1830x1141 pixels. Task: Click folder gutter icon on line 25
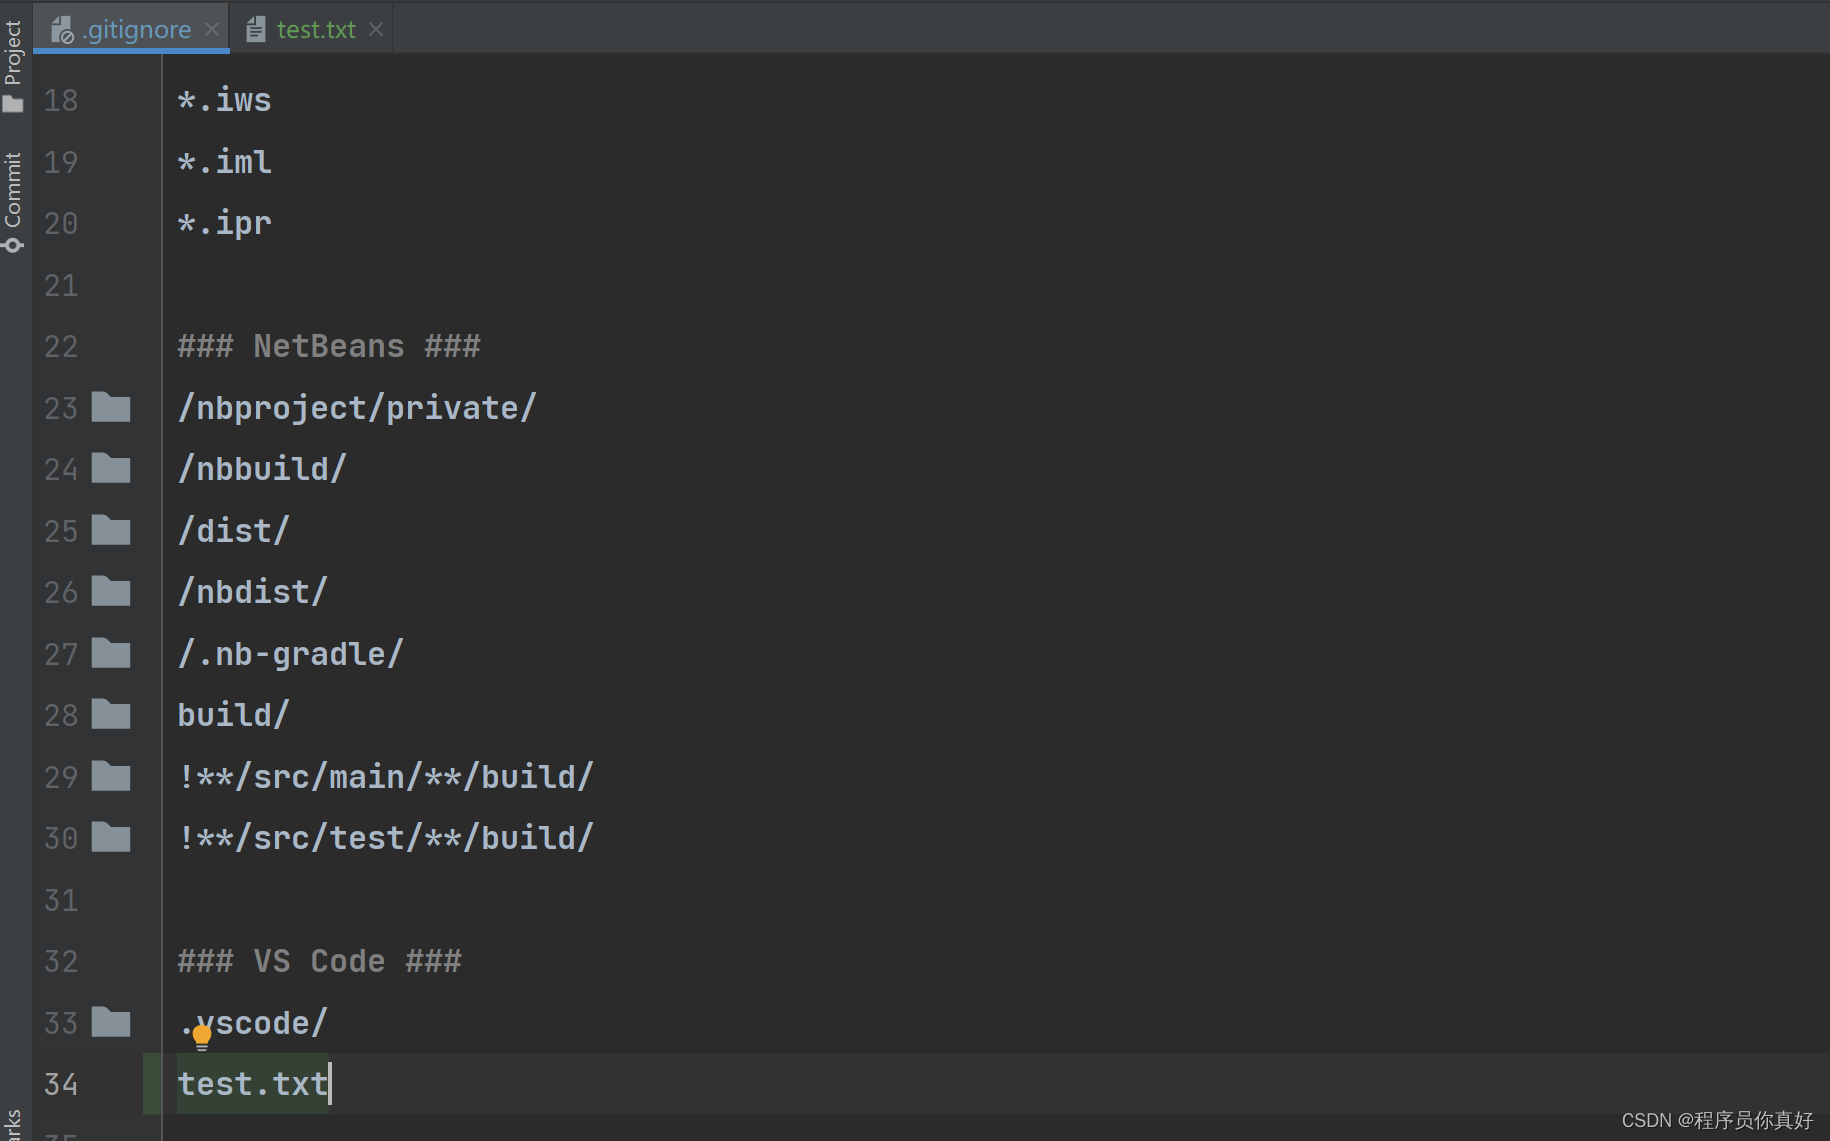click(111, 530)
